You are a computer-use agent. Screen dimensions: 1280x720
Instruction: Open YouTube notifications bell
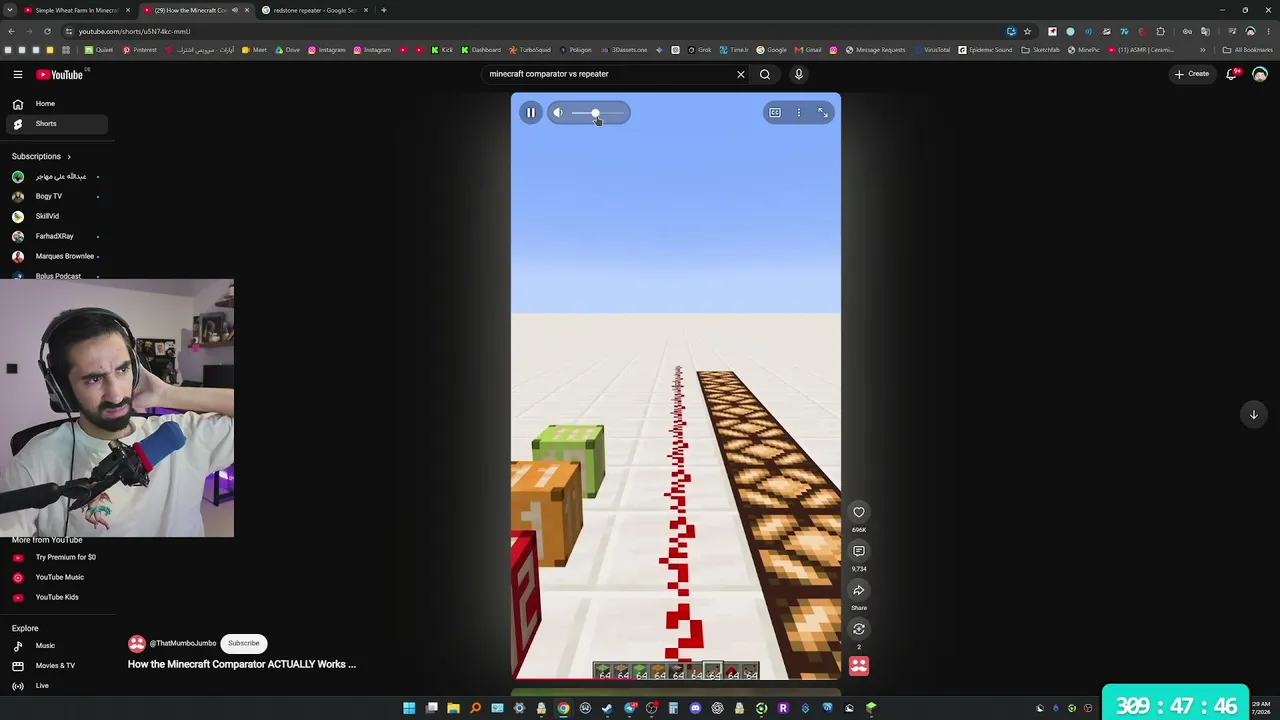[1232, 74]
